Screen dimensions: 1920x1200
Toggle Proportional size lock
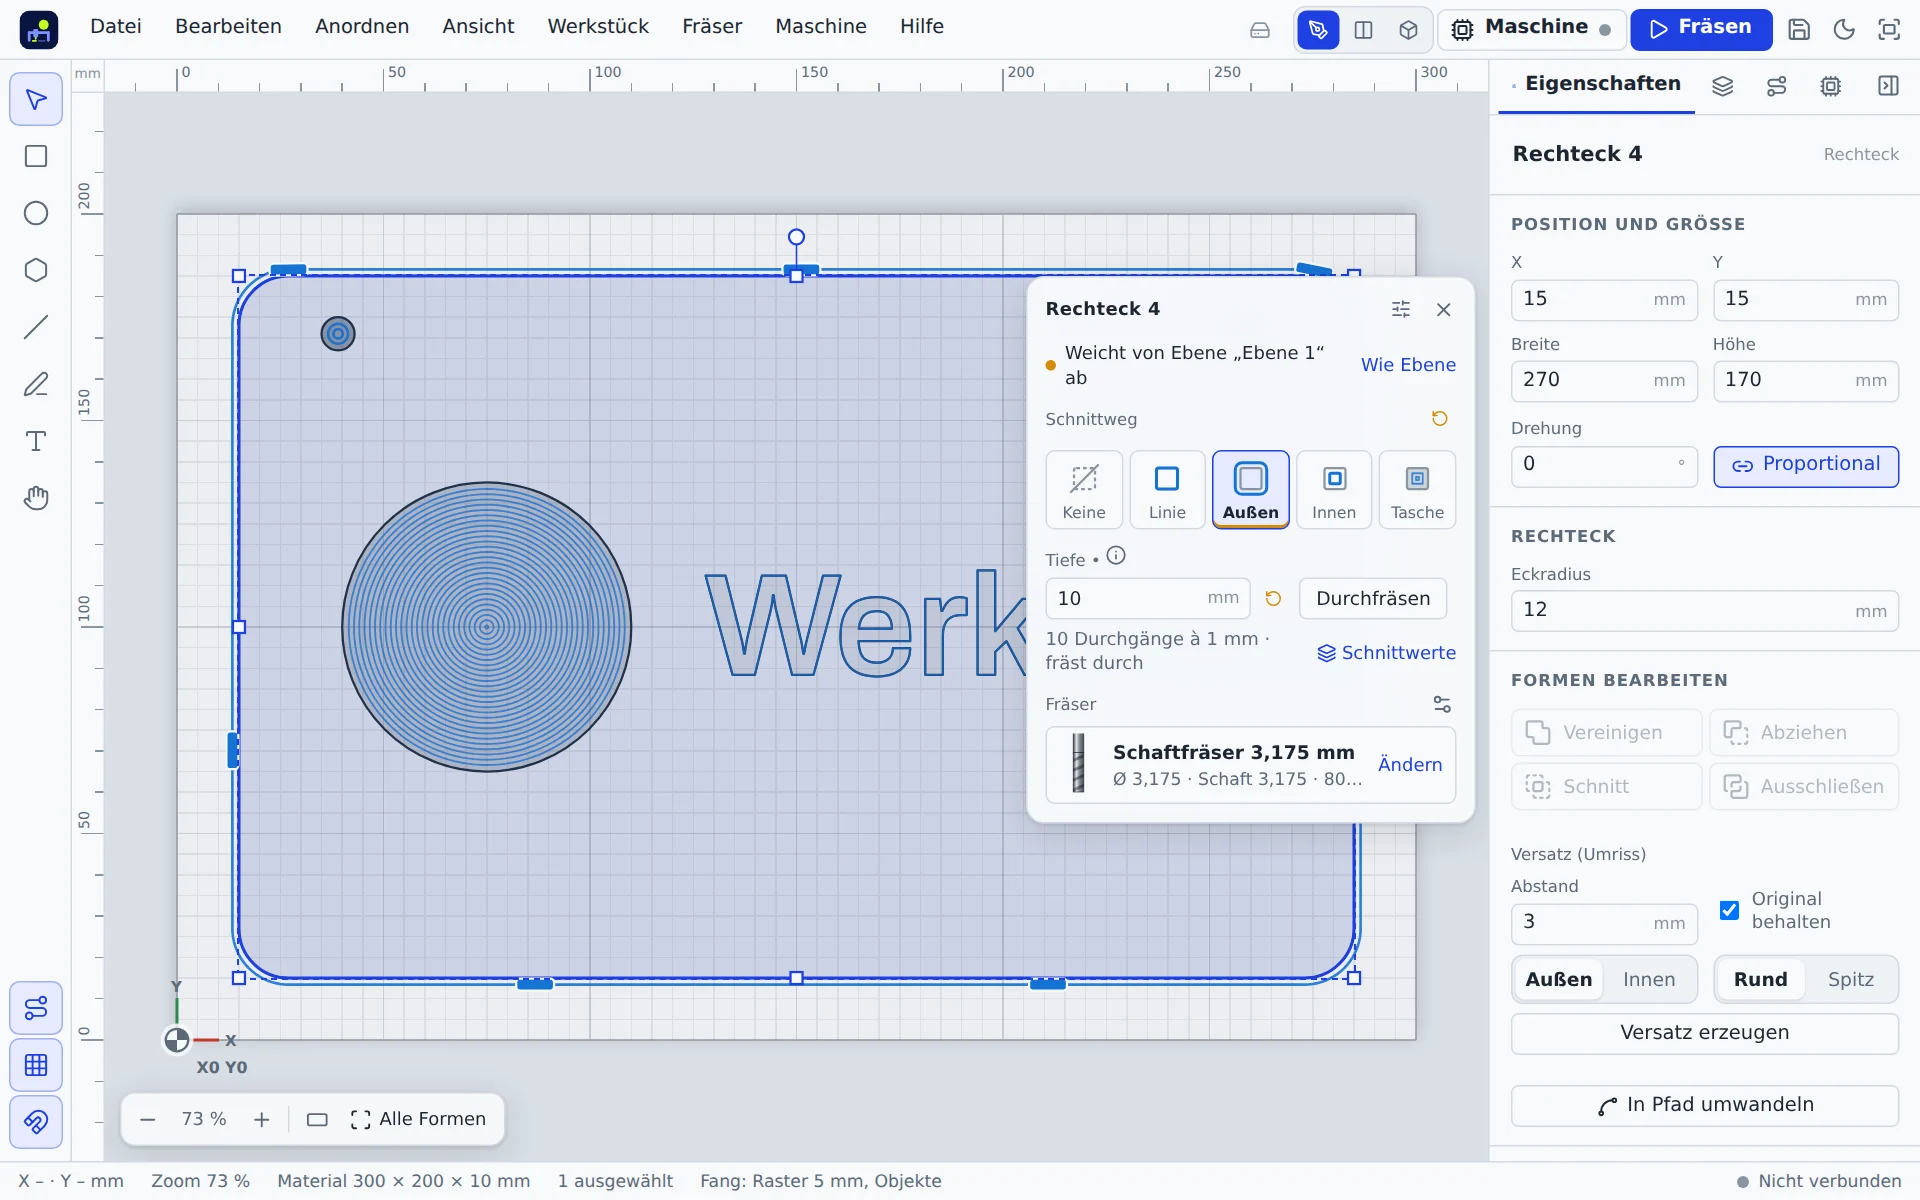1805,466
